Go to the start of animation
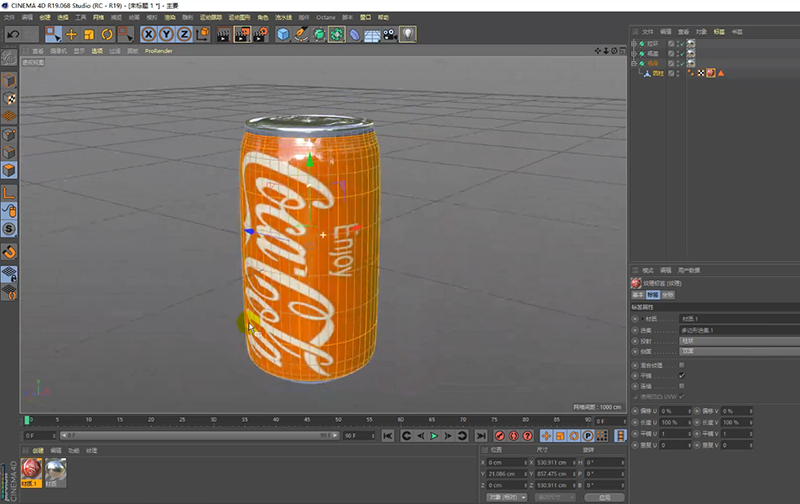 click(x=388, y=436)
